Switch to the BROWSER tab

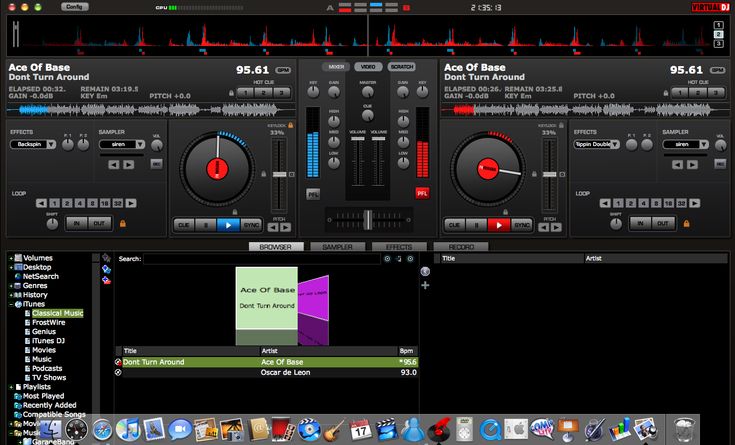coord(276,247)
